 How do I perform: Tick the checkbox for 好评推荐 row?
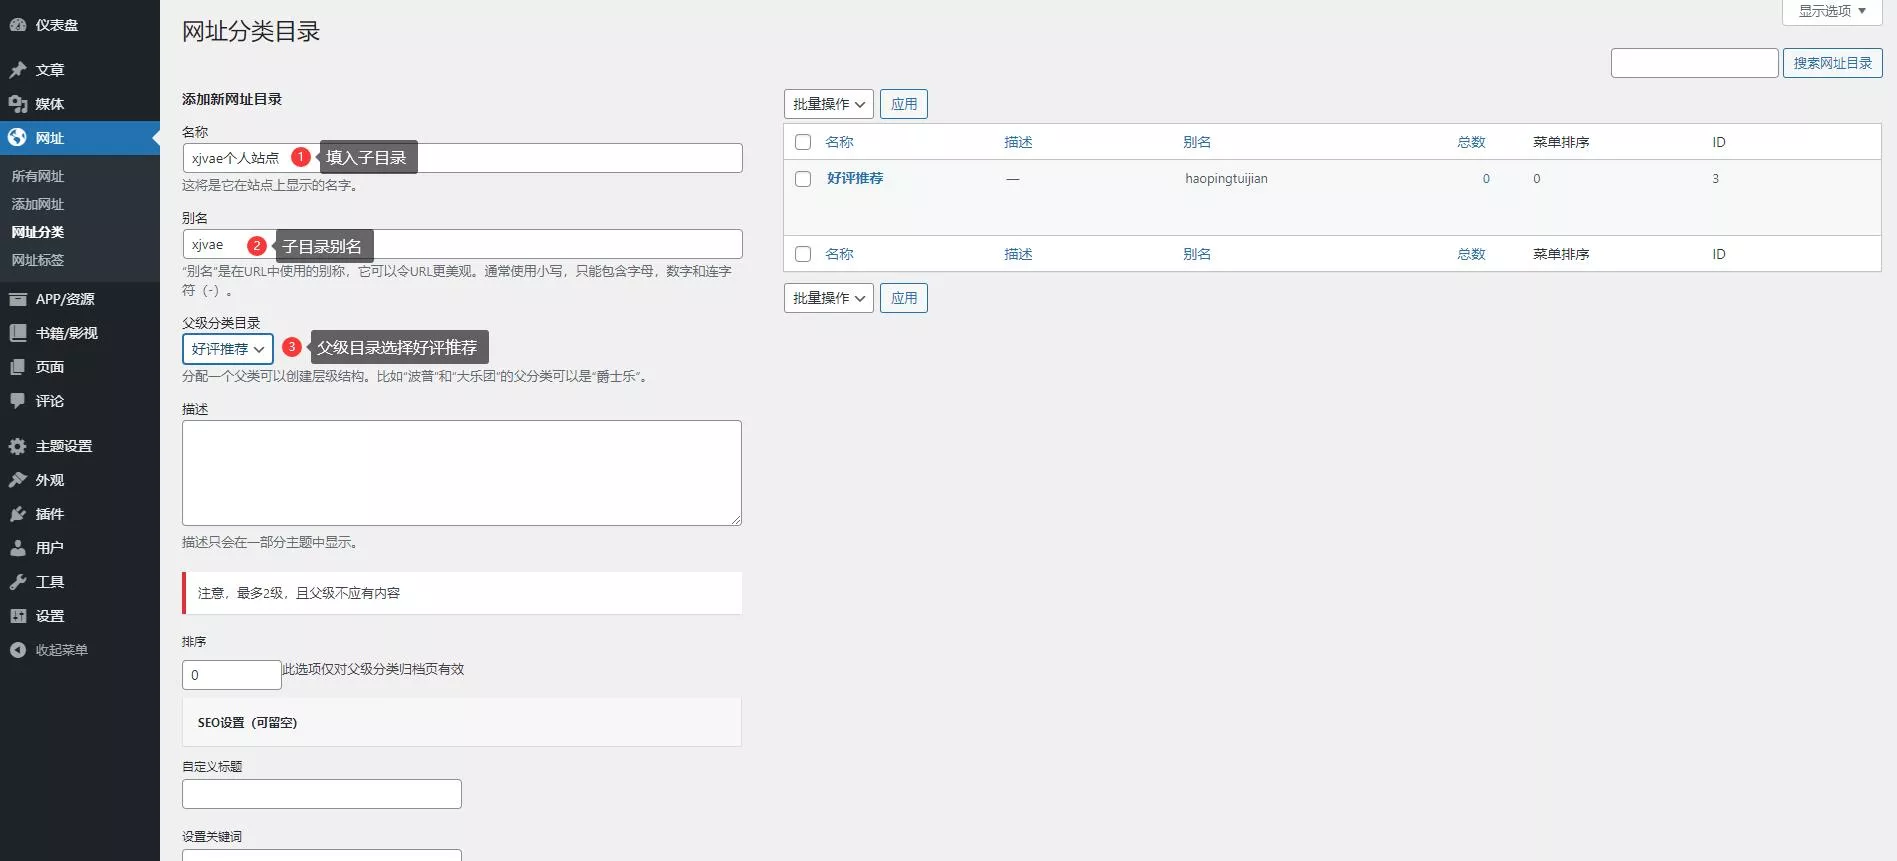pyautogui.click(x=803, y=179)
